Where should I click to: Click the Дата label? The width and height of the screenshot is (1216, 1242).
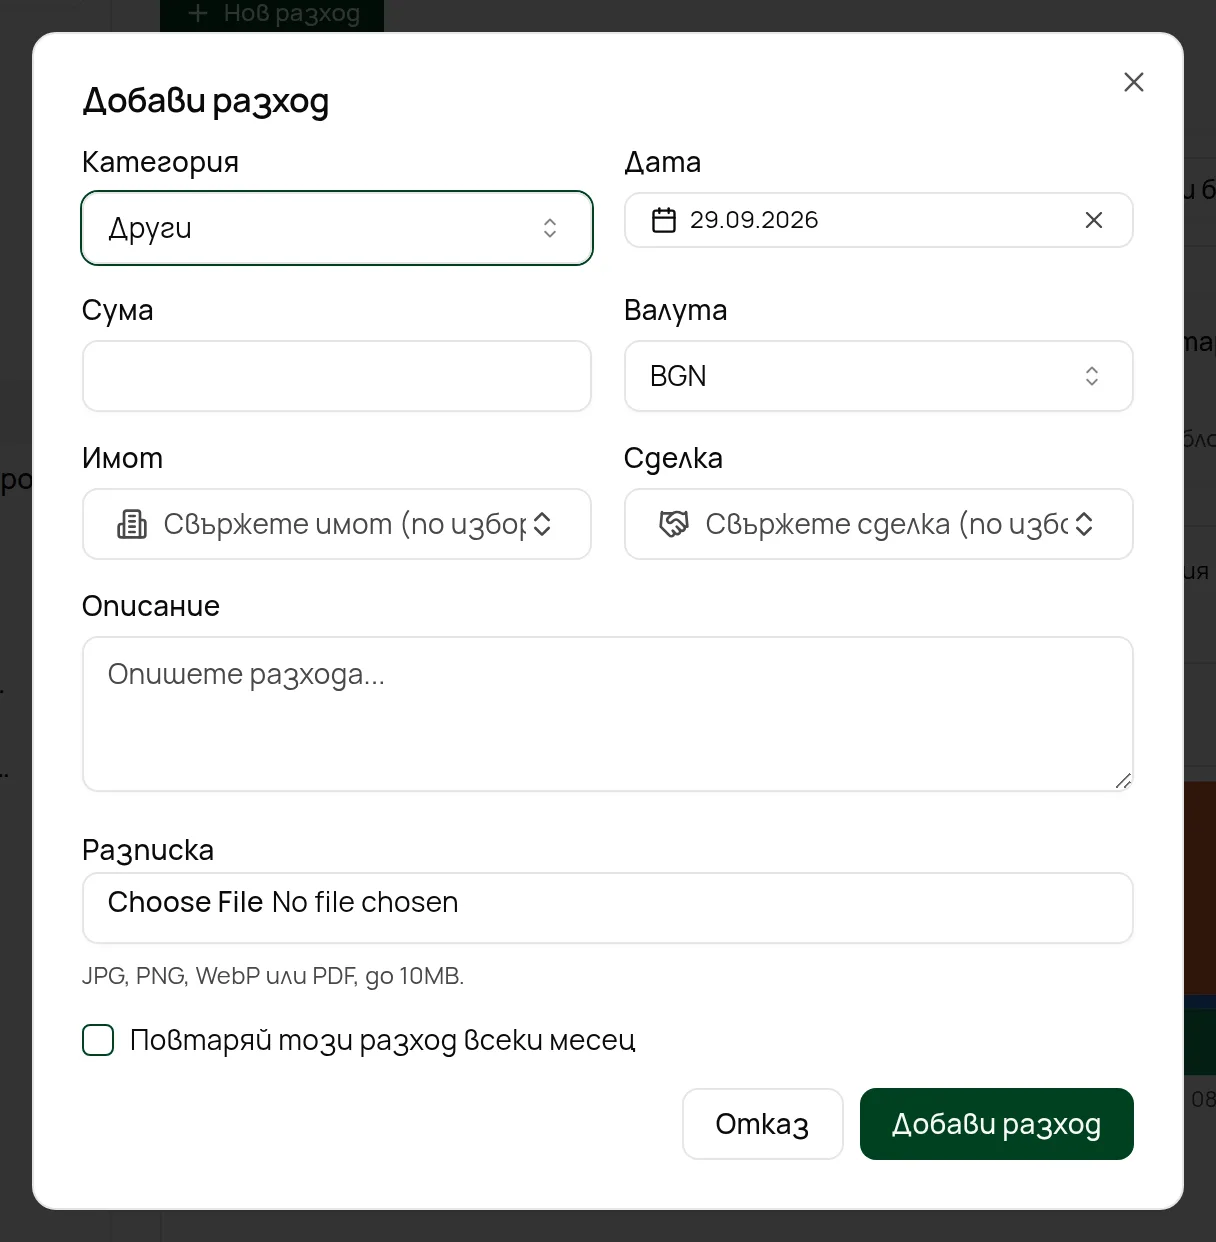tap(662, 162)
